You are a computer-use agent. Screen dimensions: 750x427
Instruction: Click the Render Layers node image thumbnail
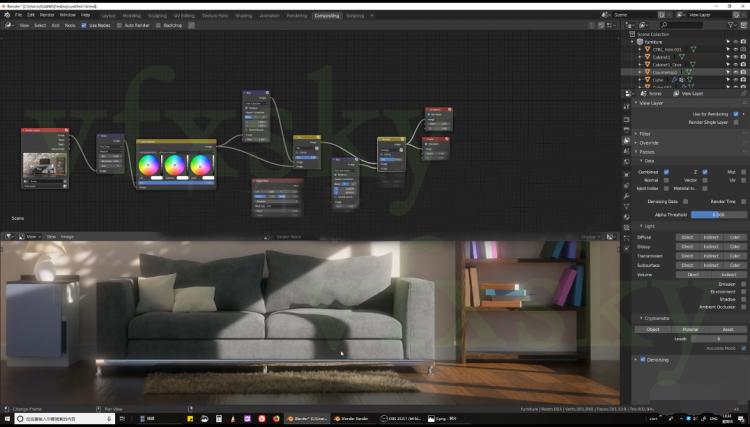(x=44, y=165)
